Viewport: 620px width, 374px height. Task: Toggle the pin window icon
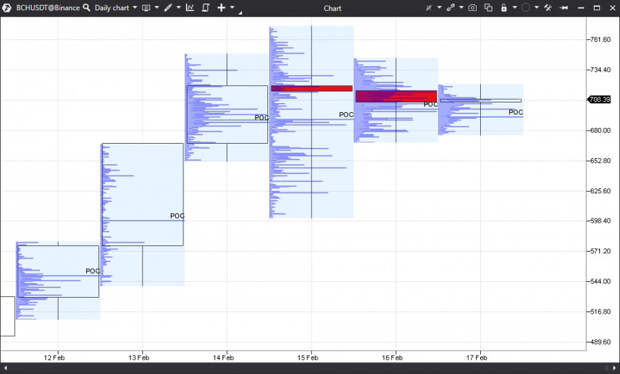click(x=564, y=8)
